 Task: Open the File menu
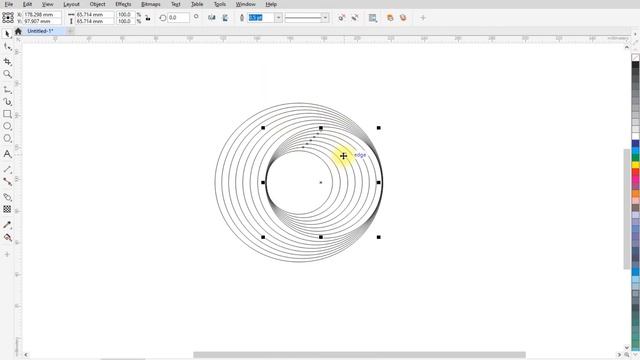9,4
